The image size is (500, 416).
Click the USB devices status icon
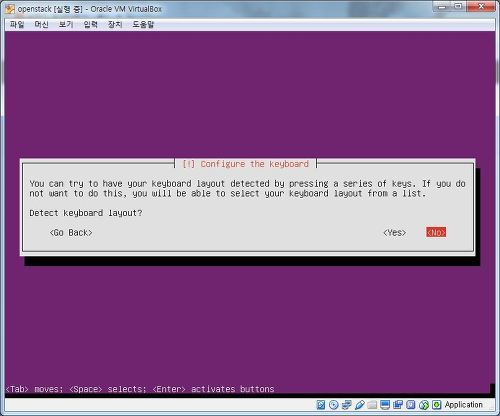click(359, 405)
